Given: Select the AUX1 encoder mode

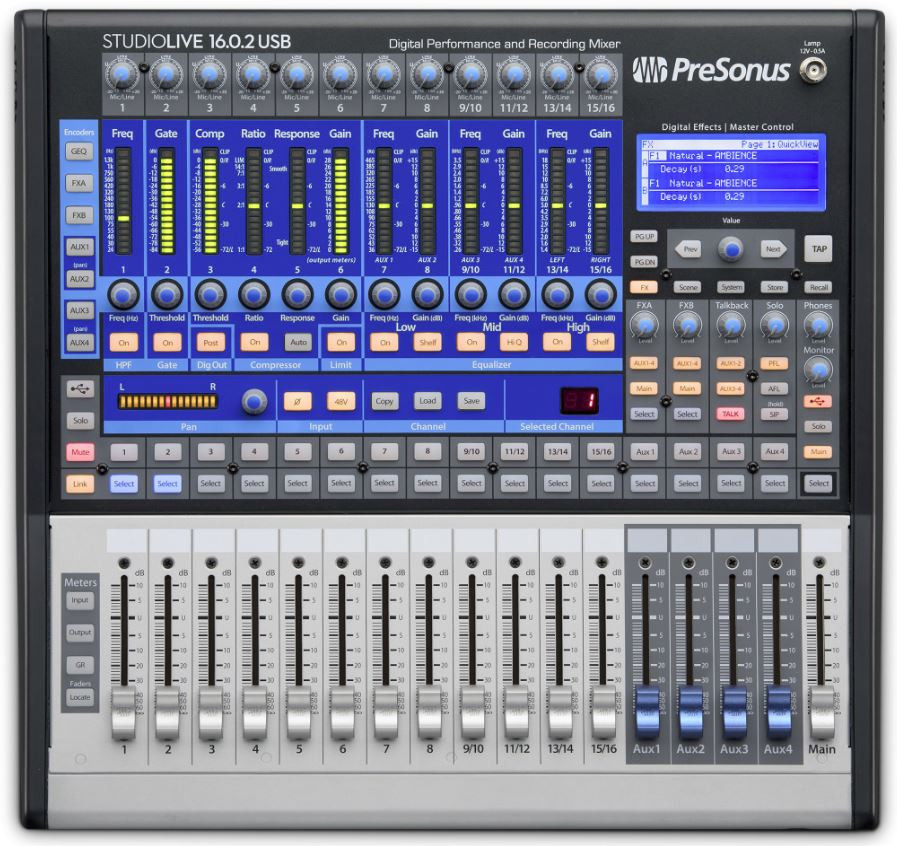Looking at the screenshot, I should [79, 247].
